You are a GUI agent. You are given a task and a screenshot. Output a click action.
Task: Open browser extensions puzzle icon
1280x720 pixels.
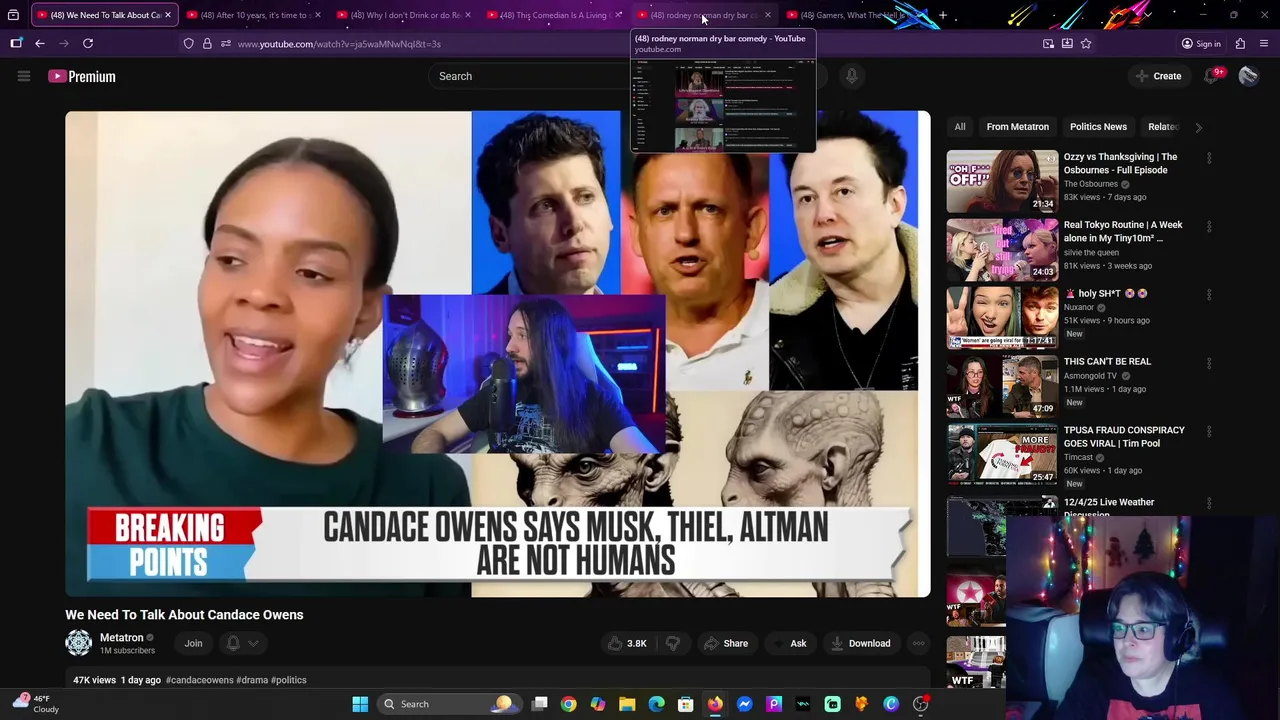click(x=1240, y=44)
